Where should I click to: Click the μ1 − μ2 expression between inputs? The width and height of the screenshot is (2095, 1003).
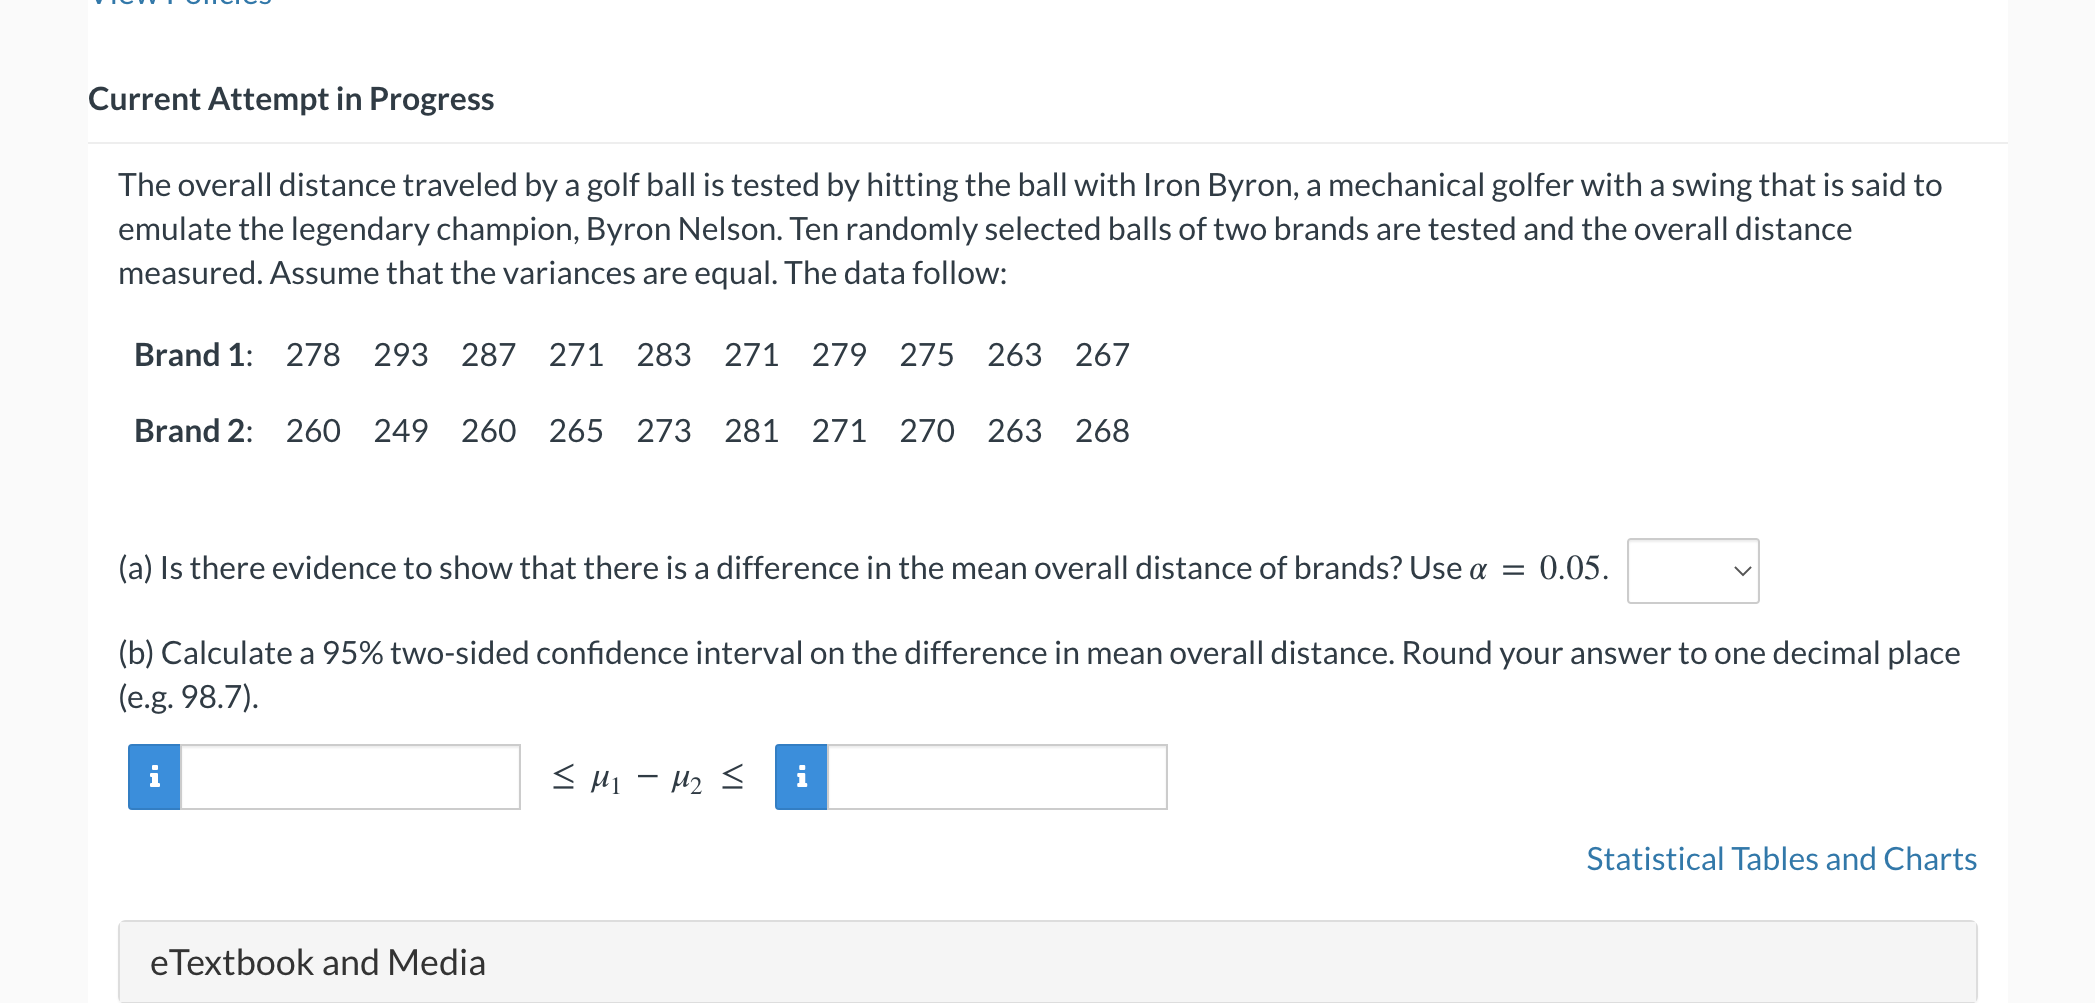[647, 778]
